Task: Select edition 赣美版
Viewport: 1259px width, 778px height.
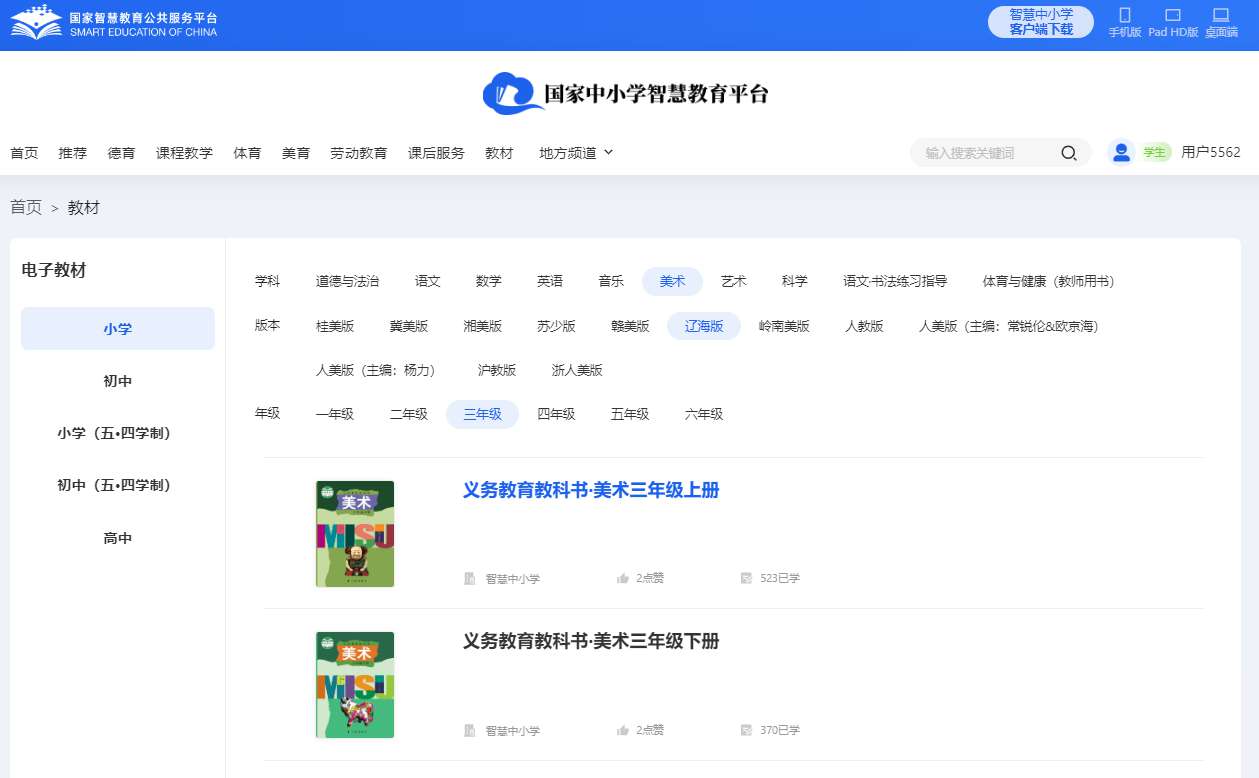Action: tap(630, 326)
